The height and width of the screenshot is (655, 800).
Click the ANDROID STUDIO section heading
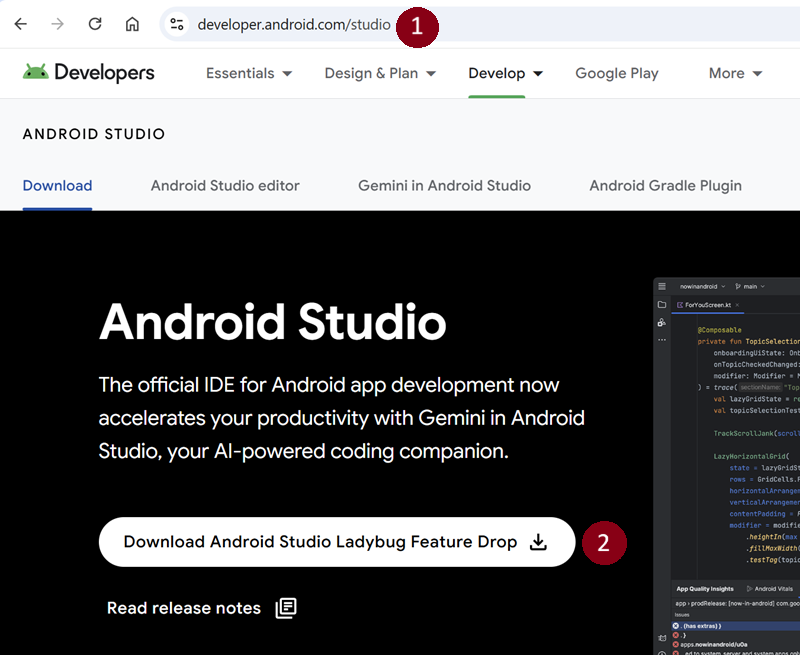[94, 134]
